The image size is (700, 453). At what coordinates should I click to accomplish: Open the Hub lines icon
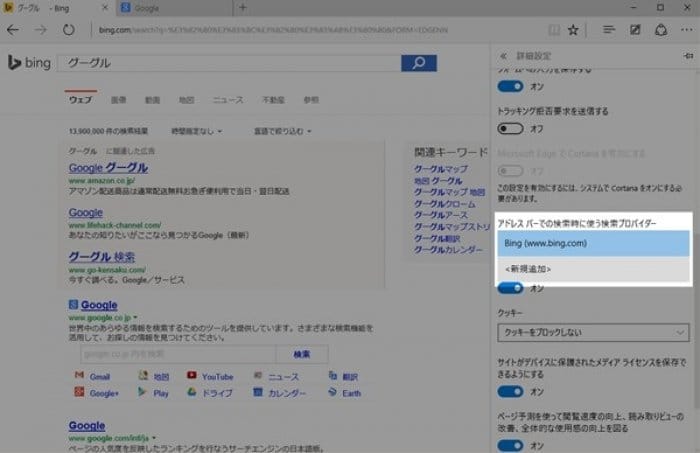click(608, 30)
